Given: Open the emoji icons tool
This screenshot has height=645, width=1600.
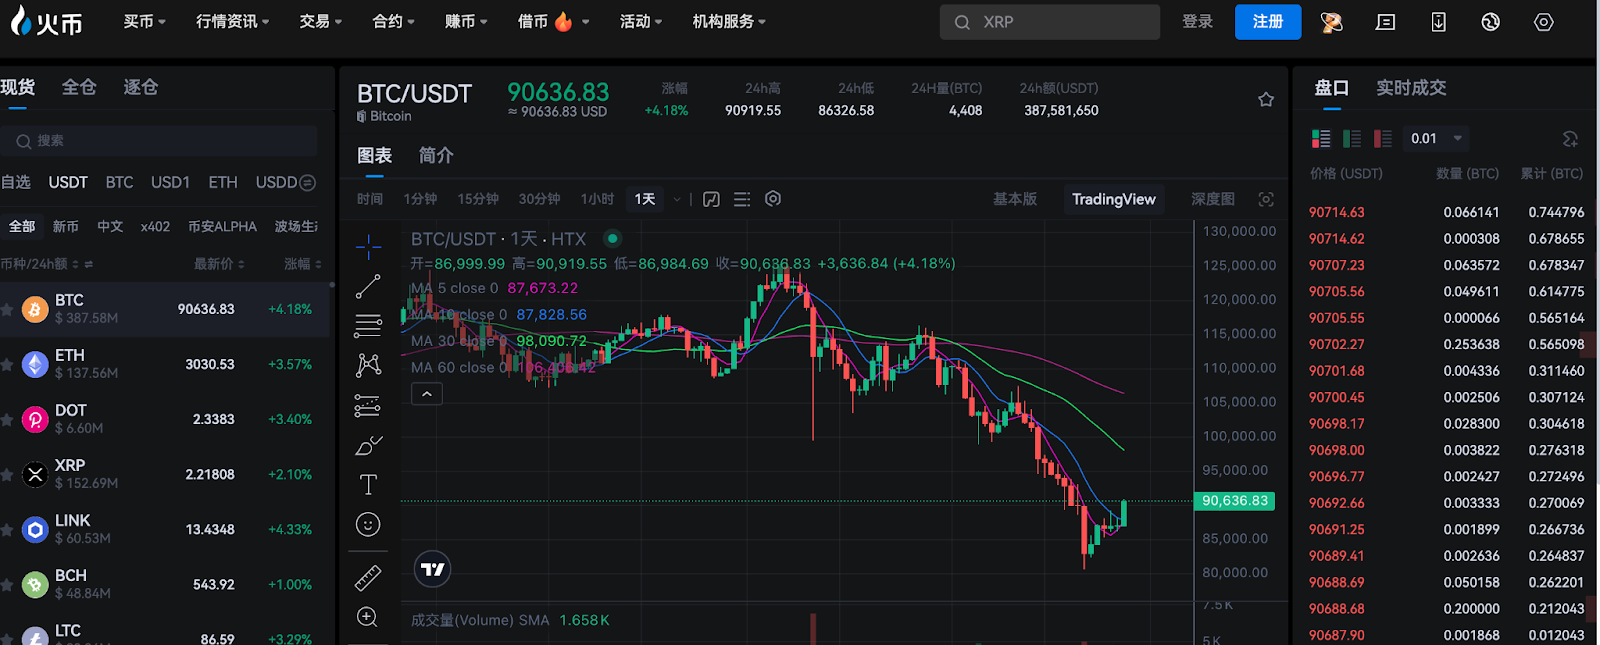Looking at the screenshot, I should (368, 524).
